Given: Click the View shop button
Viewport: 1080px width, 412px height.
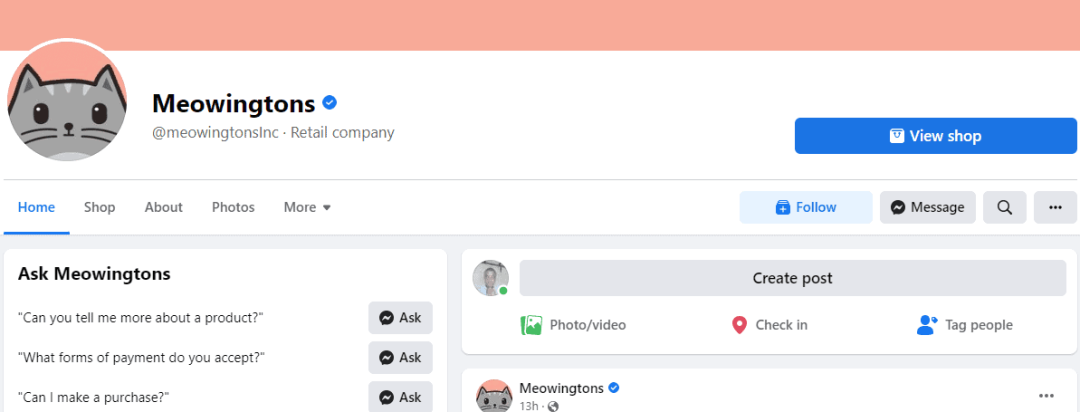Looking at the screenshot, I should pos(935,136).
